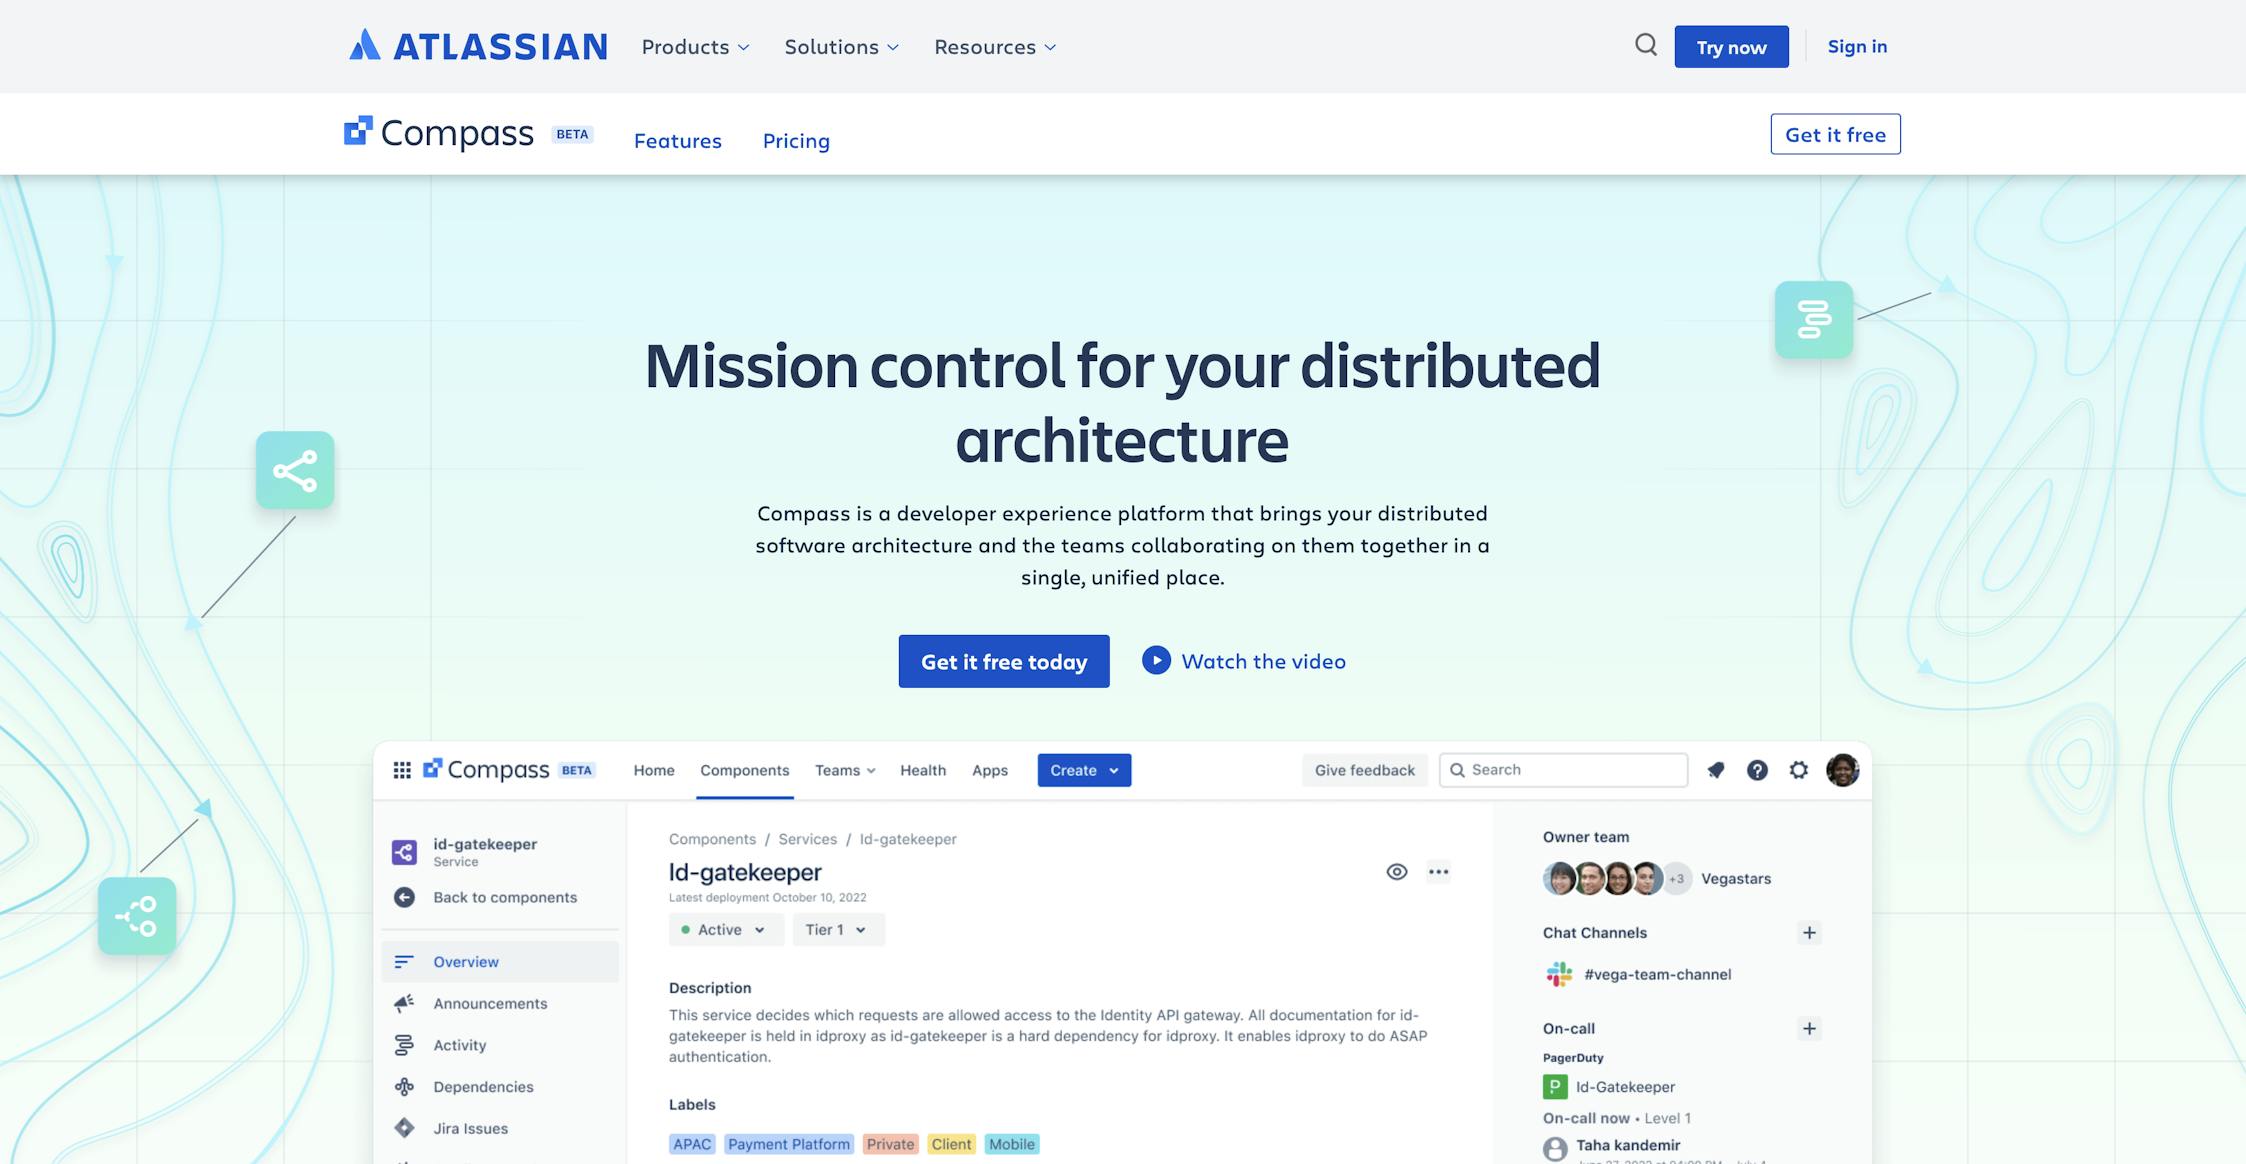2246x1164 pixels.
Task: Open the Create dropdown button
Action: (1084, 770)
